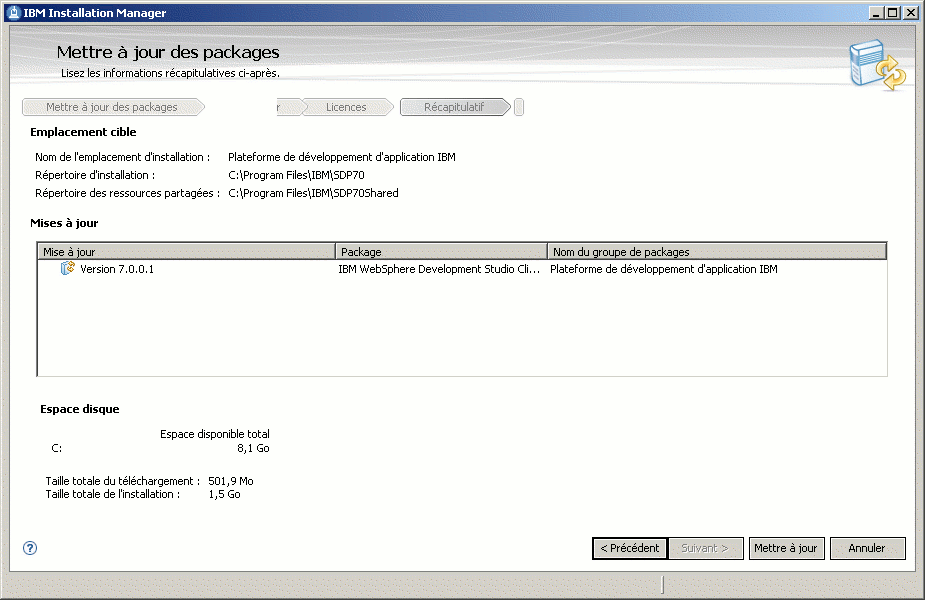This screenshot has height=600, width=925.
Task: Click the Taille totale du téléchargement label
Action: click(x=123, y=481)
